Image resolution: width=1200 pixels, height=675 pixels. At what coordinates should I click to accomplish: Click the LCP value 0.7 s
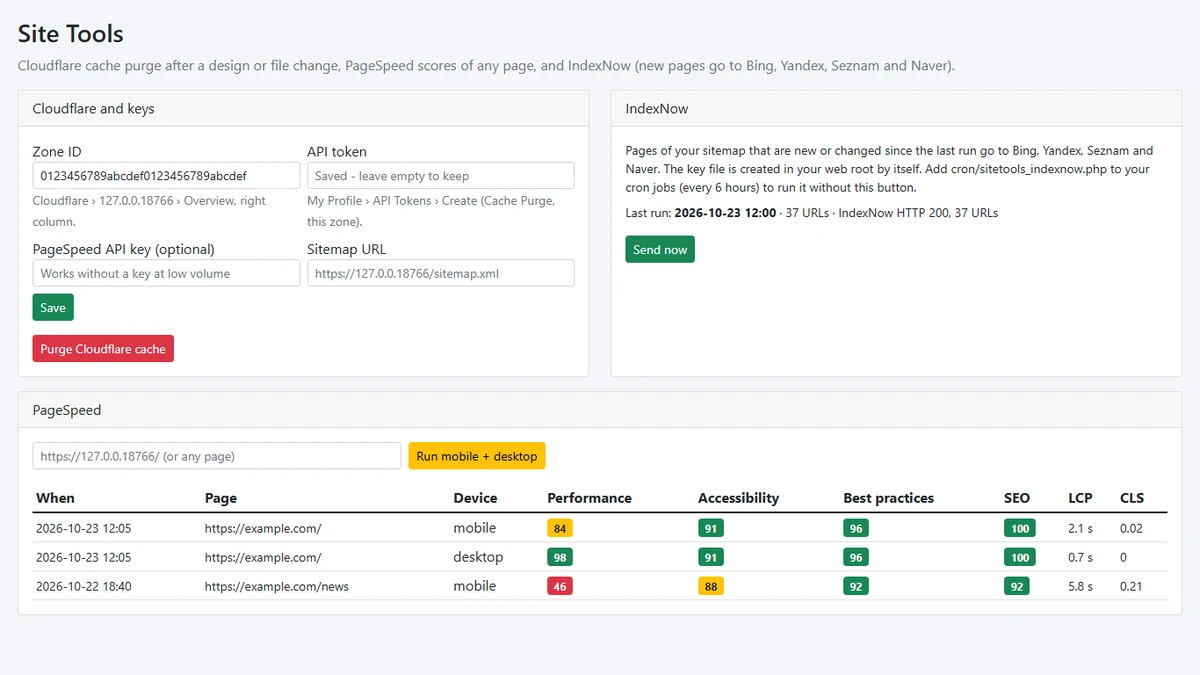pyautogui.click(x=1080, y=557)
